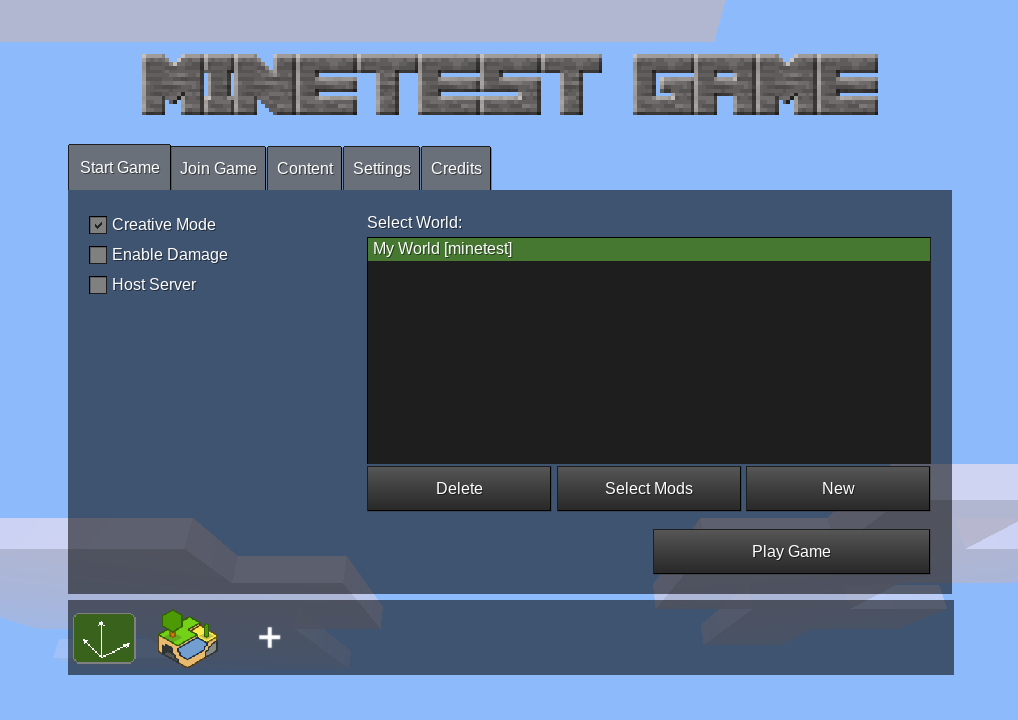Viewport: 1018px width, 720px height.
Task: Switch to the Join Game tab
Action: point(218,168)
